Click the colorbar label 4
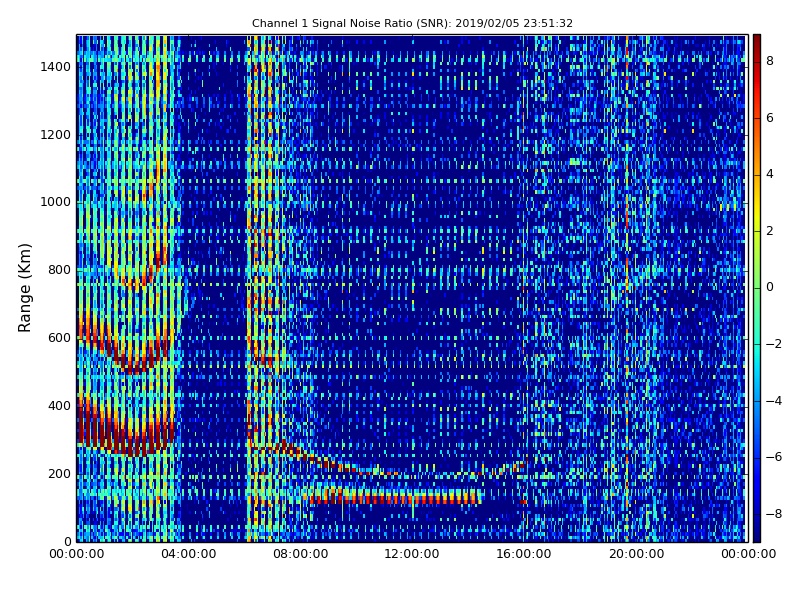Image resolution: width=800 pixels, height=600 pixels. click(770, 174)
